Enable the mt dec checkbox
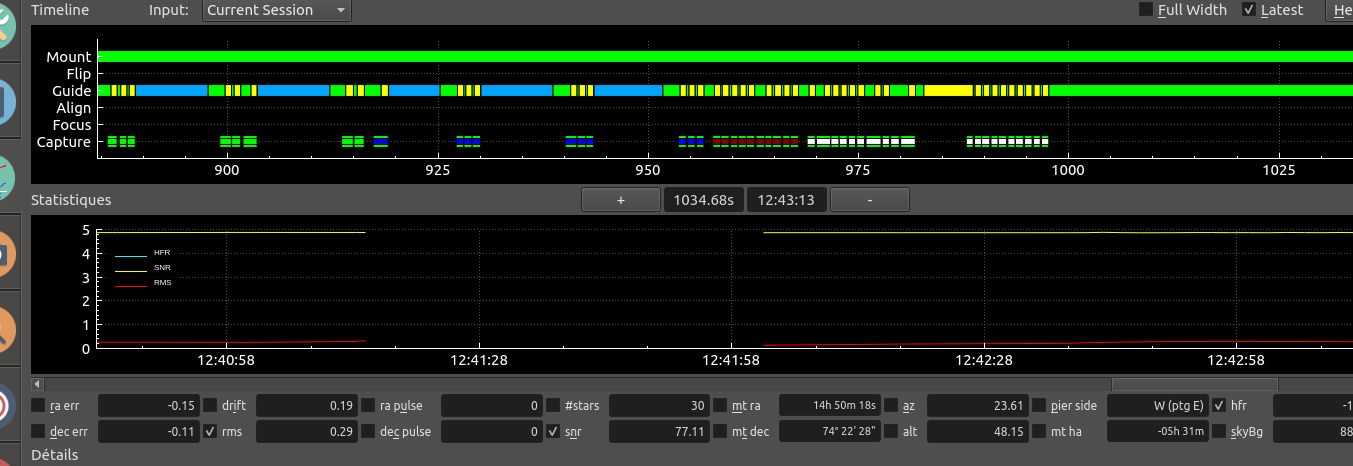Viewport: 1353px width, 466px height. click(720, 432)
